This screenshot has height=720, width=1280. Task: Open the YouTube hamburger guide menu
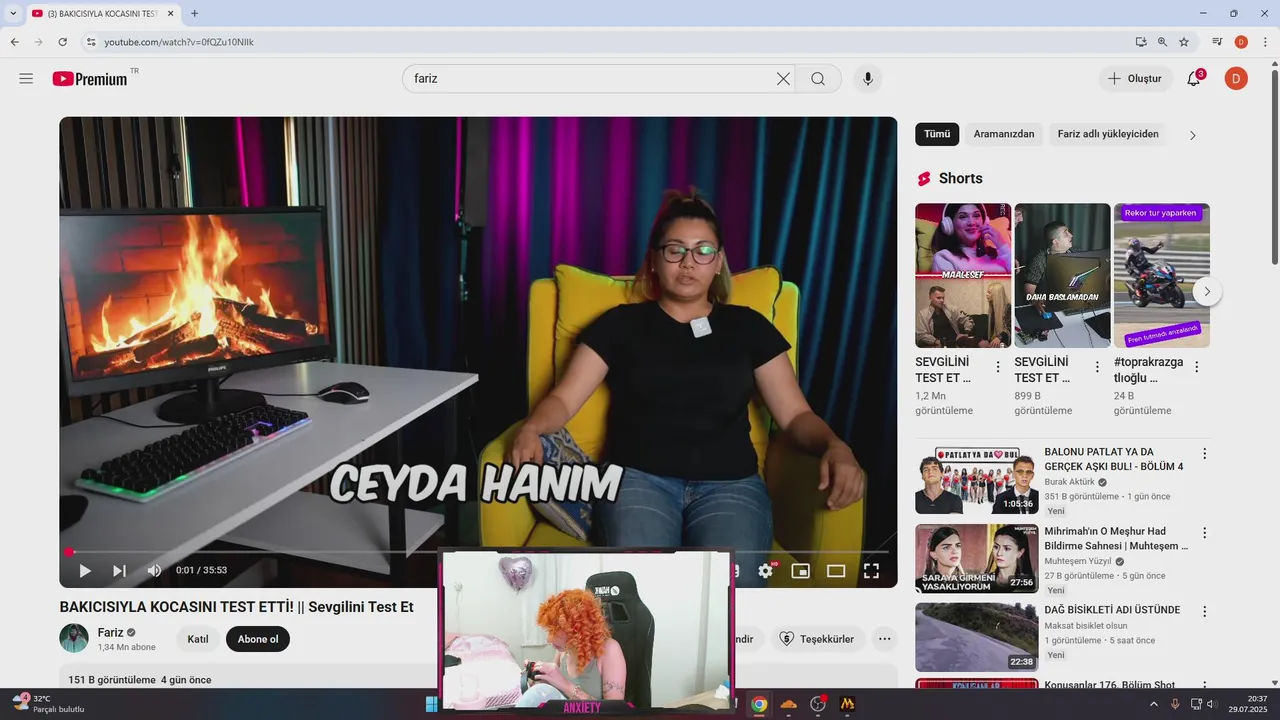tap(26, 79)
